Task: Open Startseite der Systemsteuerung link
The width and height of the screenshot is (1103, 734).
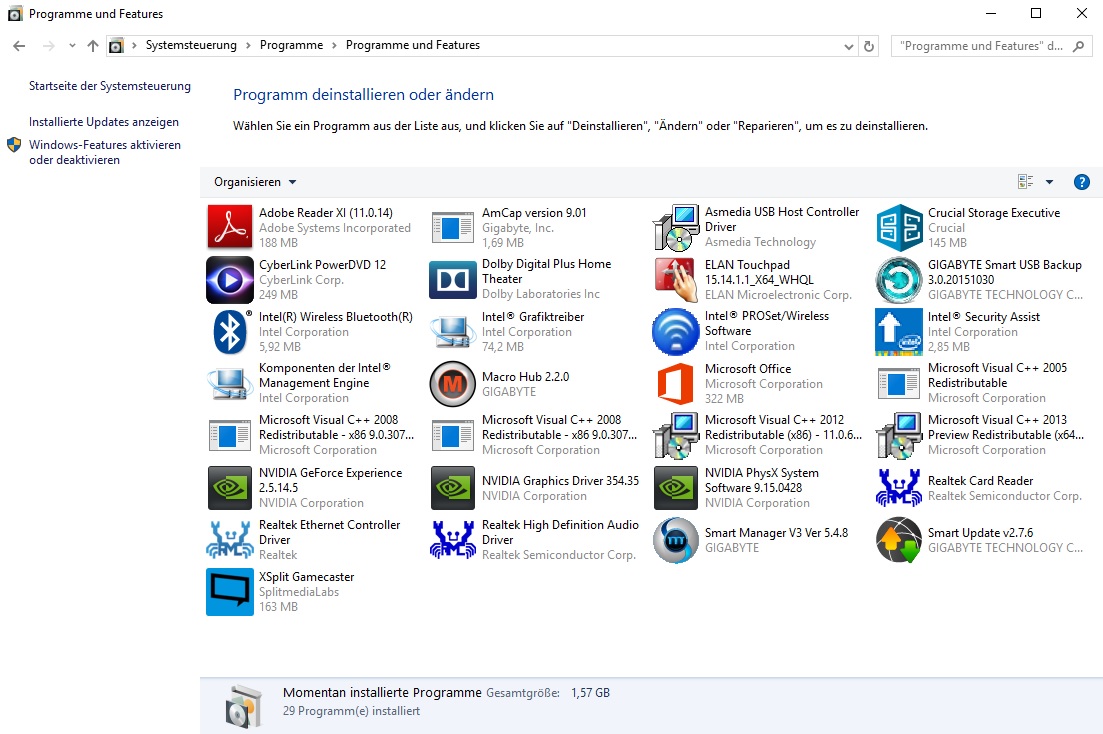Action: pos(110,86)
